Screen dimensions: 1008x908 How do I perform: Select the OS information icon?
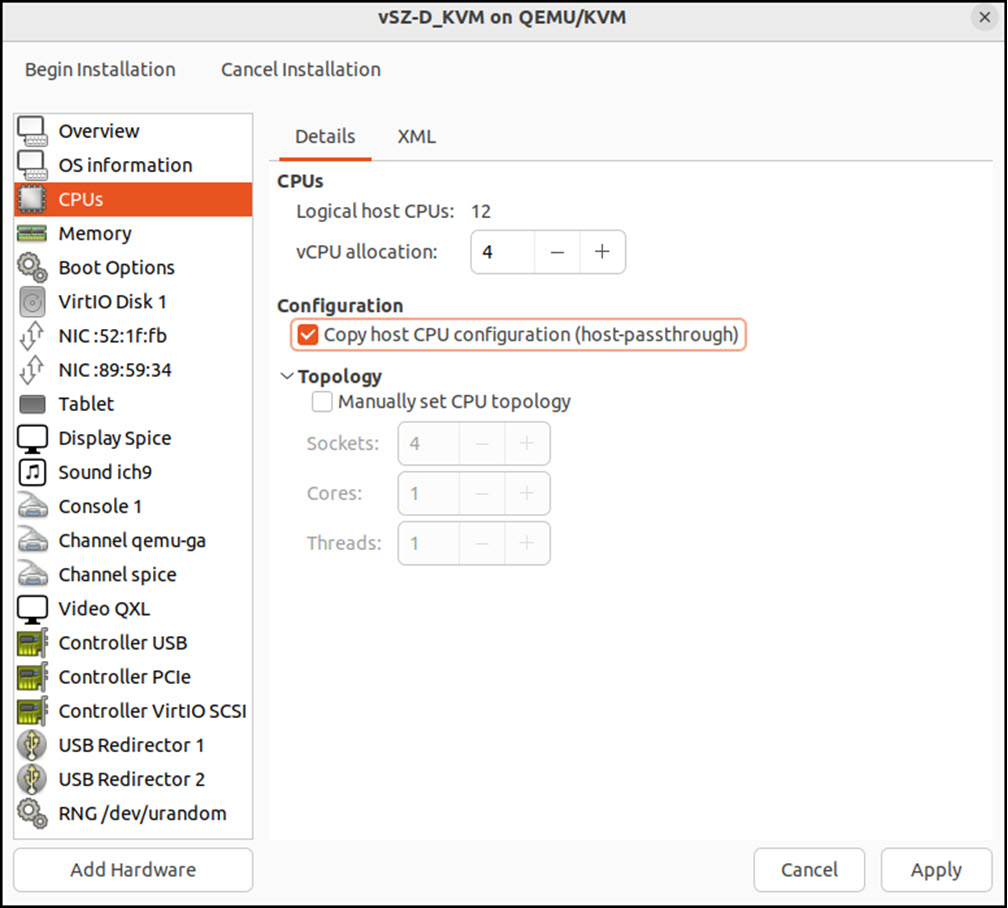(x=32, y=165)
